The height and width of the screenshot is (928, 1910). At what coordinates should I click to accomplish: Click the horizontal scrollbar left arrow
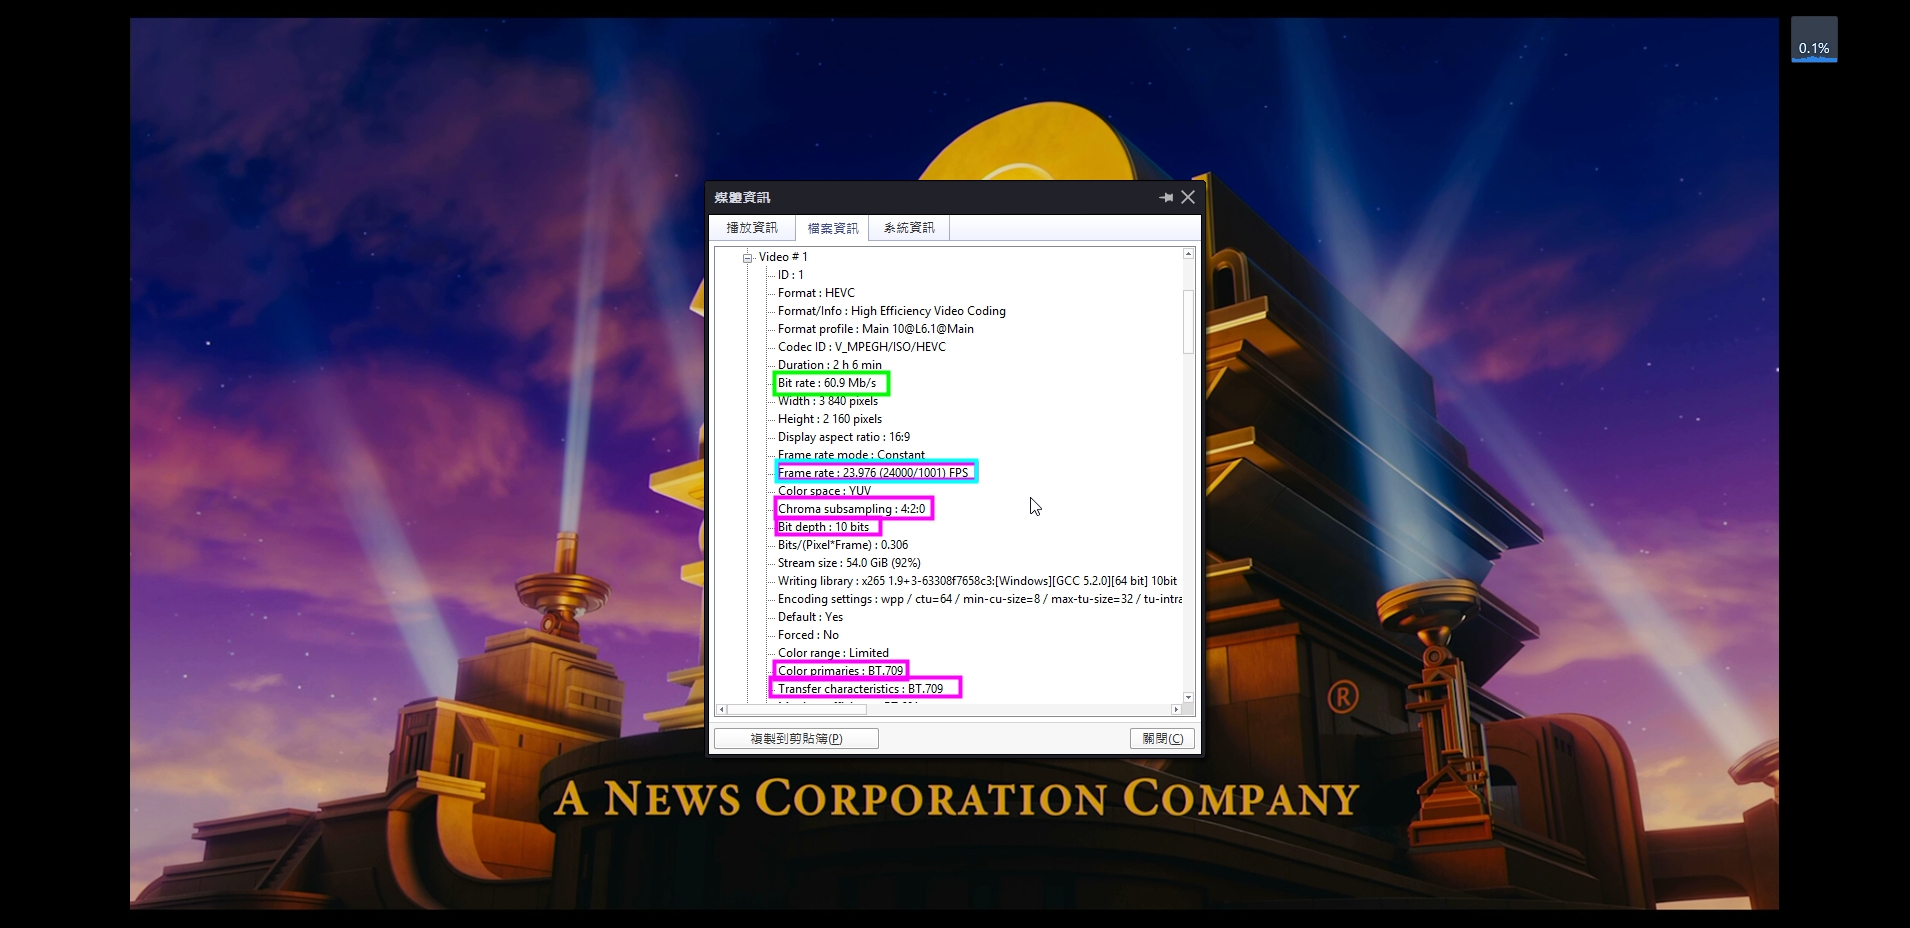coord(722,710)
